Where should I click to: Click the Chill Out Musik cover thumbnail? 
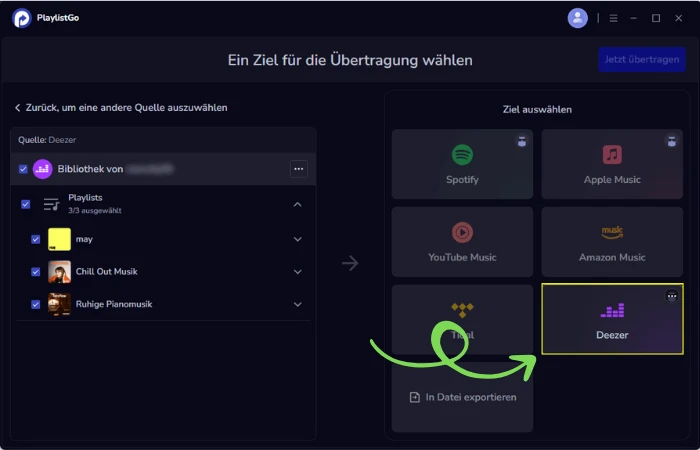(x=59, y=272)
